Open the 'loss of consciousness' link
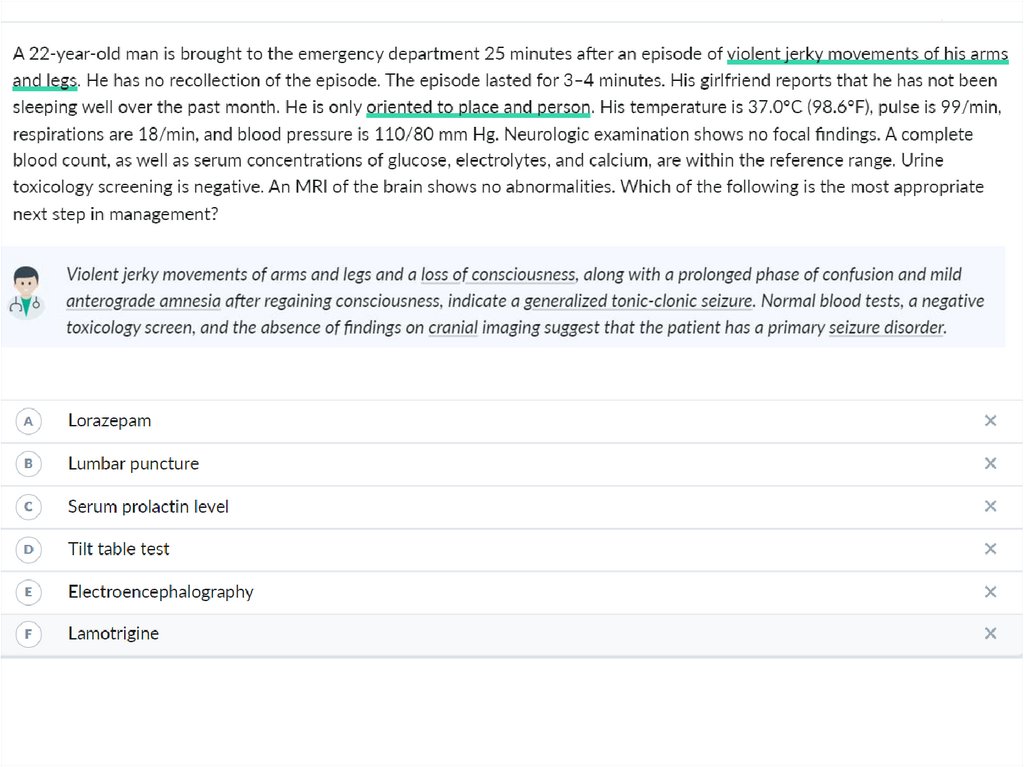The width and height of the screenshot is (1024, 767). (498, 274)
